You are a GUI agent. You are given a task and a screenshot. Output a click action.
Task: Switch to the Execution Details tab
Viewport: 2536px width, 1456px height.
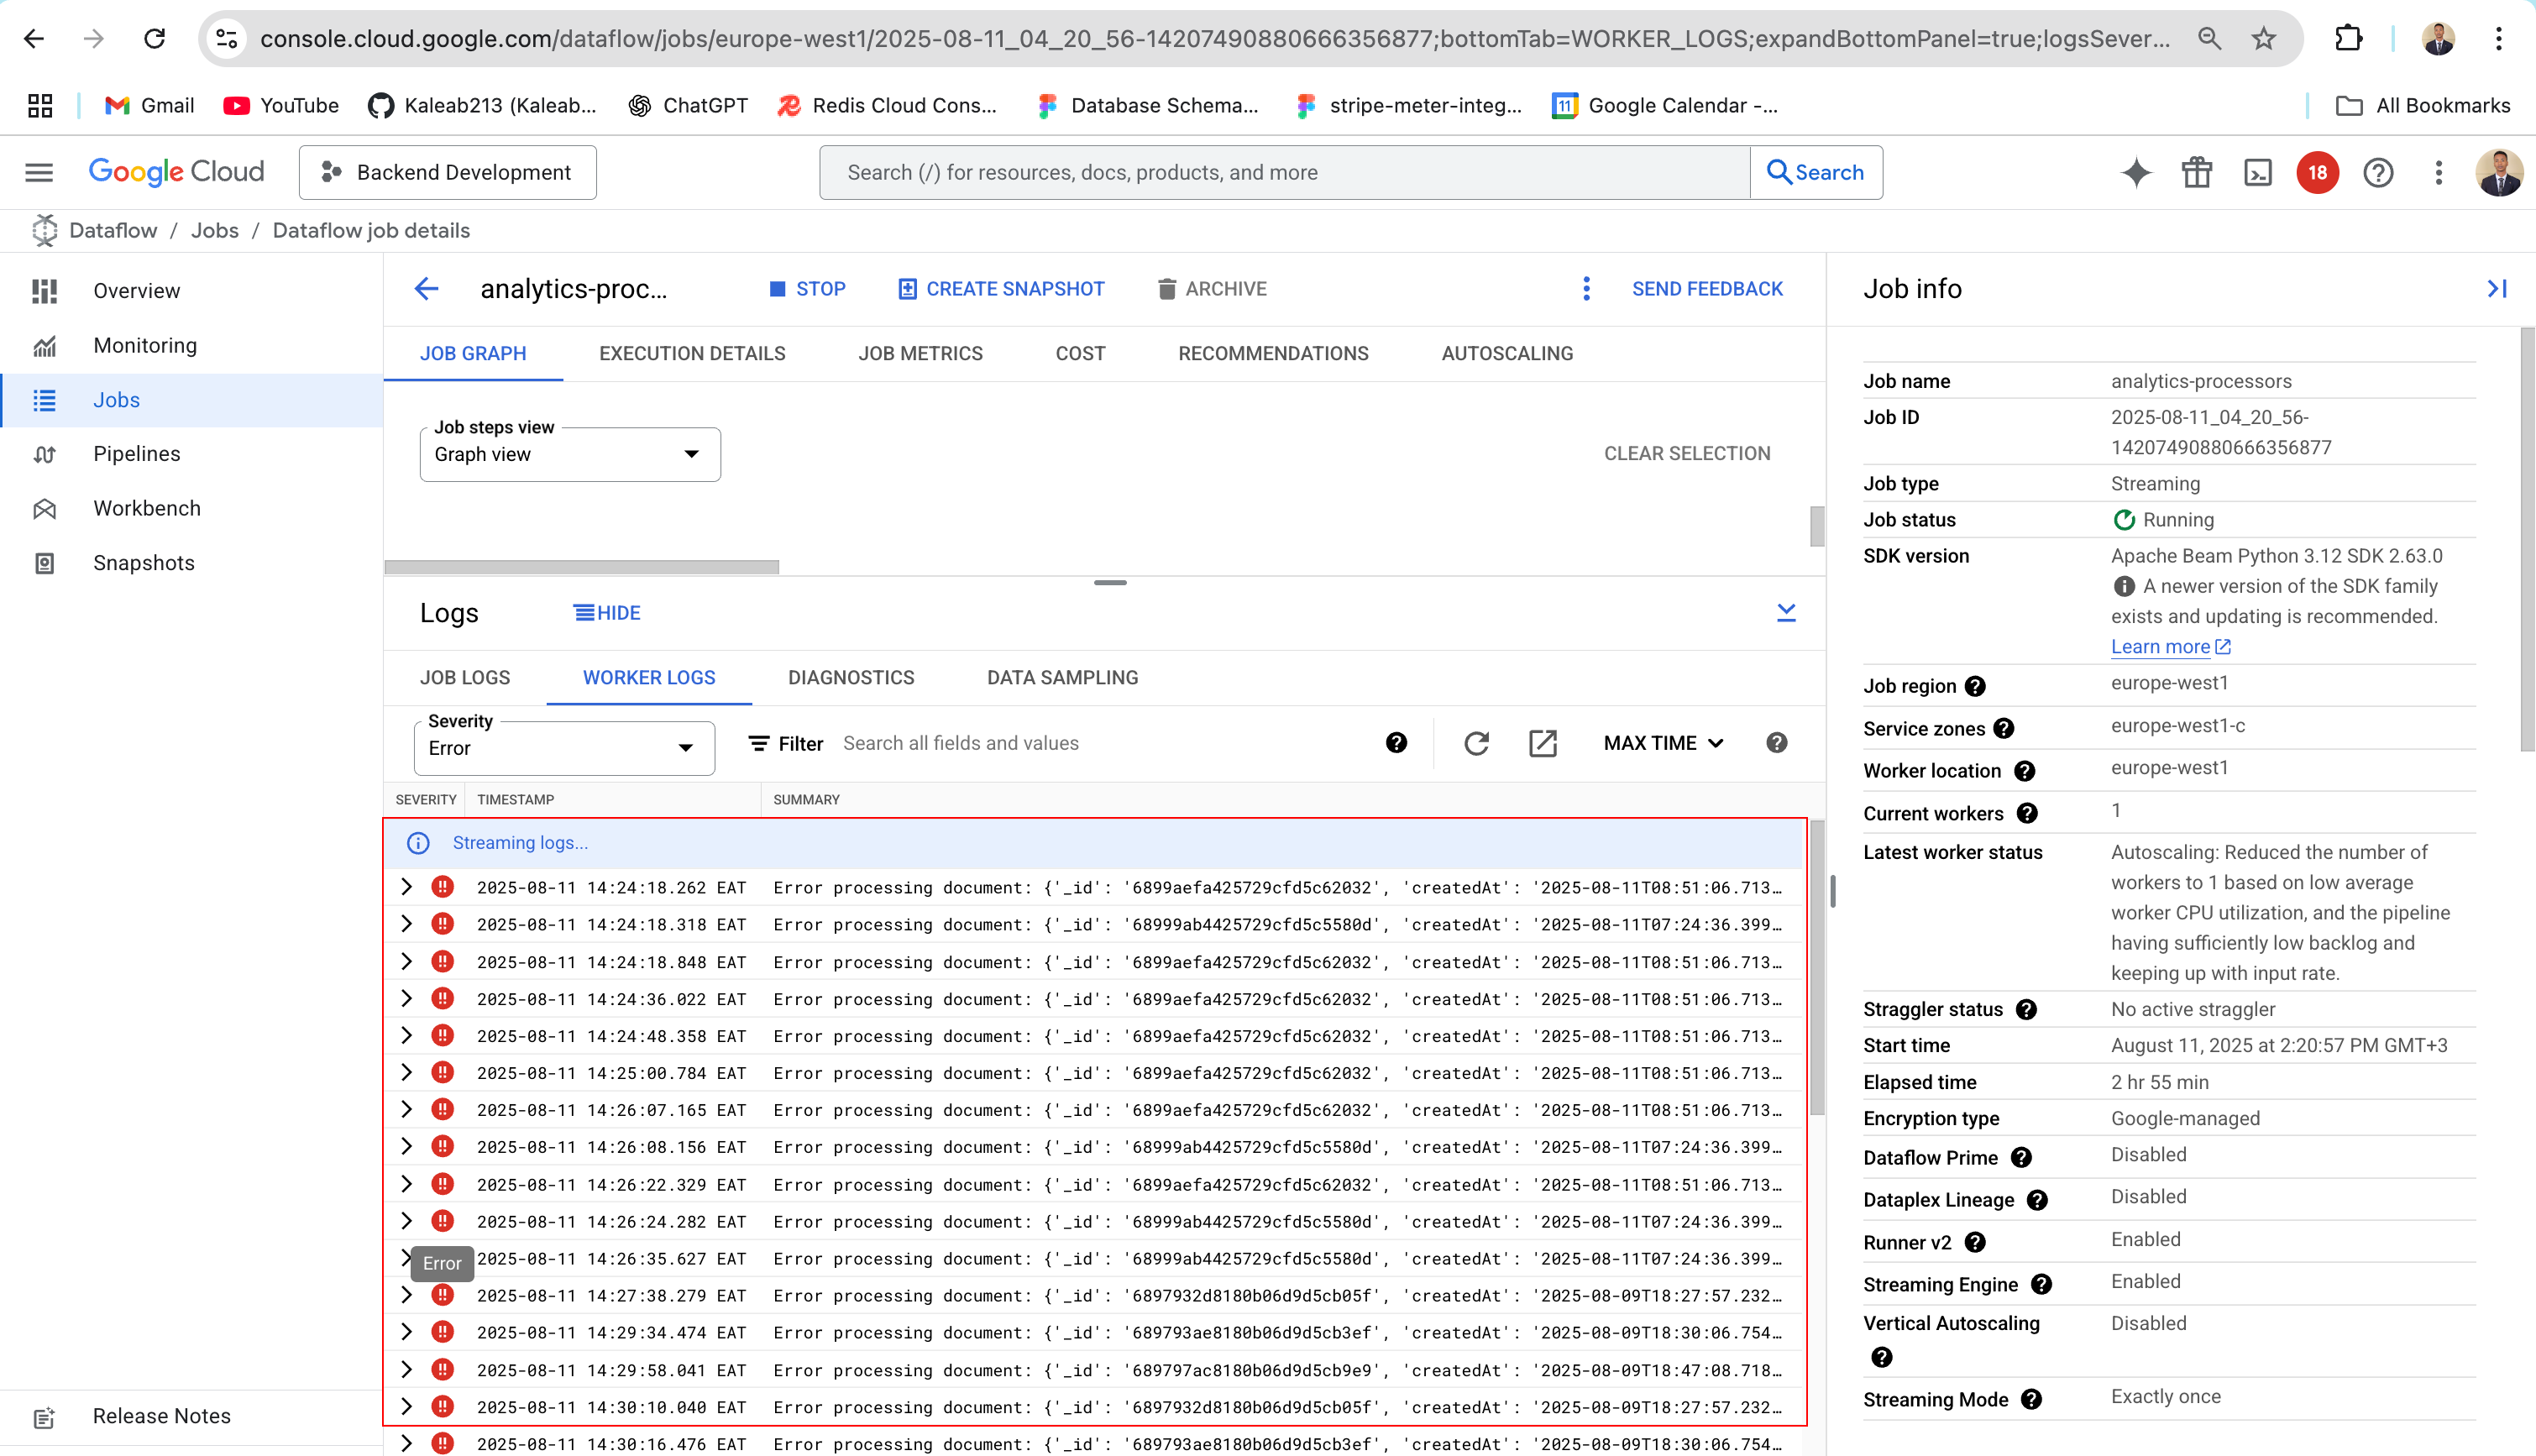pos(692,354)
